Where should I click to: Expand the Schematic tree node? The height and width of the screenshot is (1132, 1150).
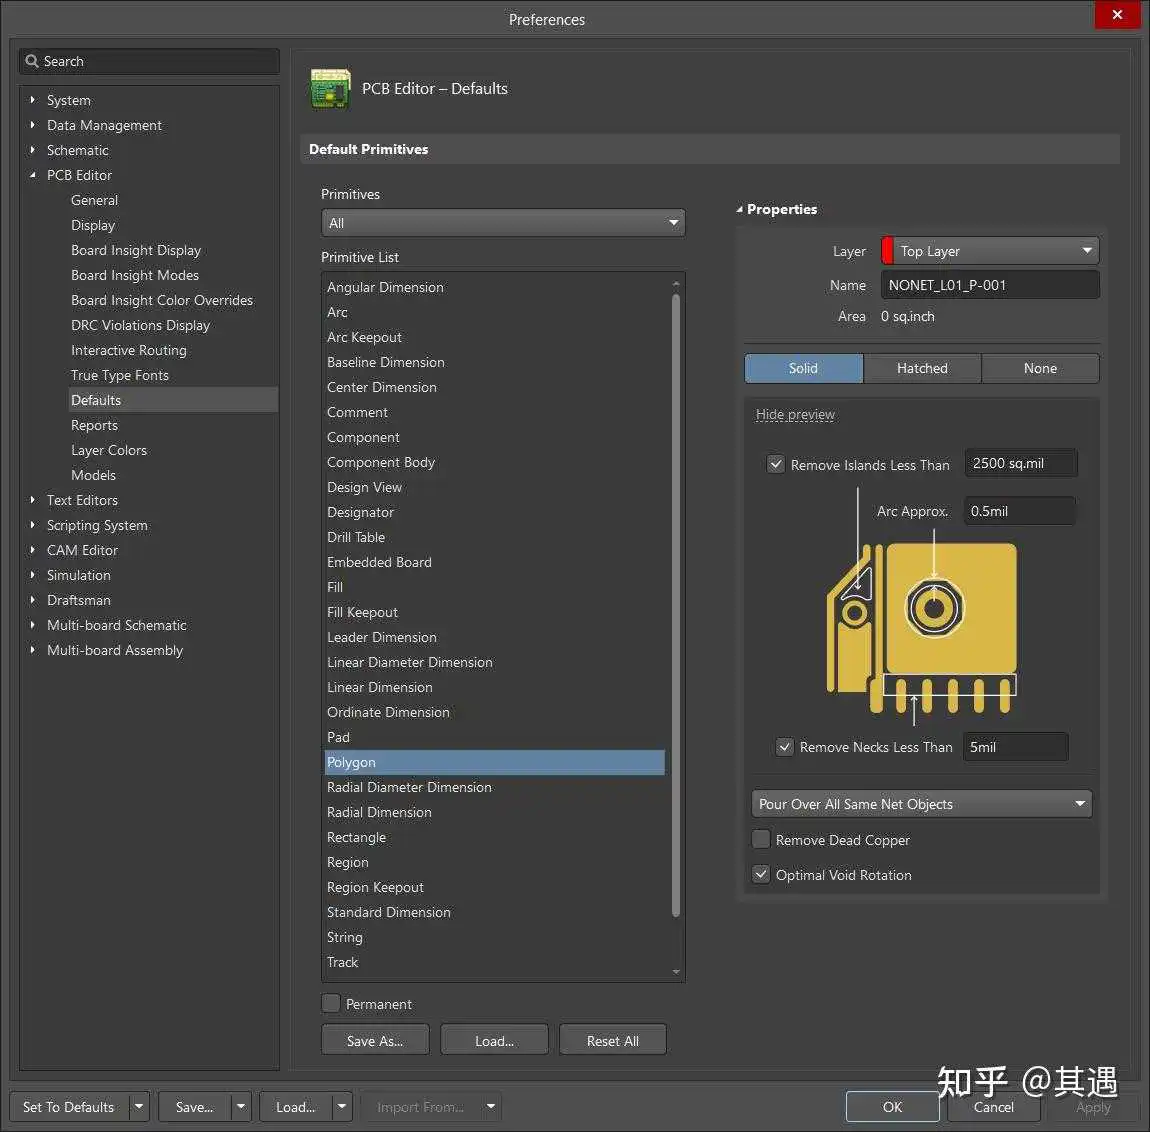tap(32, 150)
